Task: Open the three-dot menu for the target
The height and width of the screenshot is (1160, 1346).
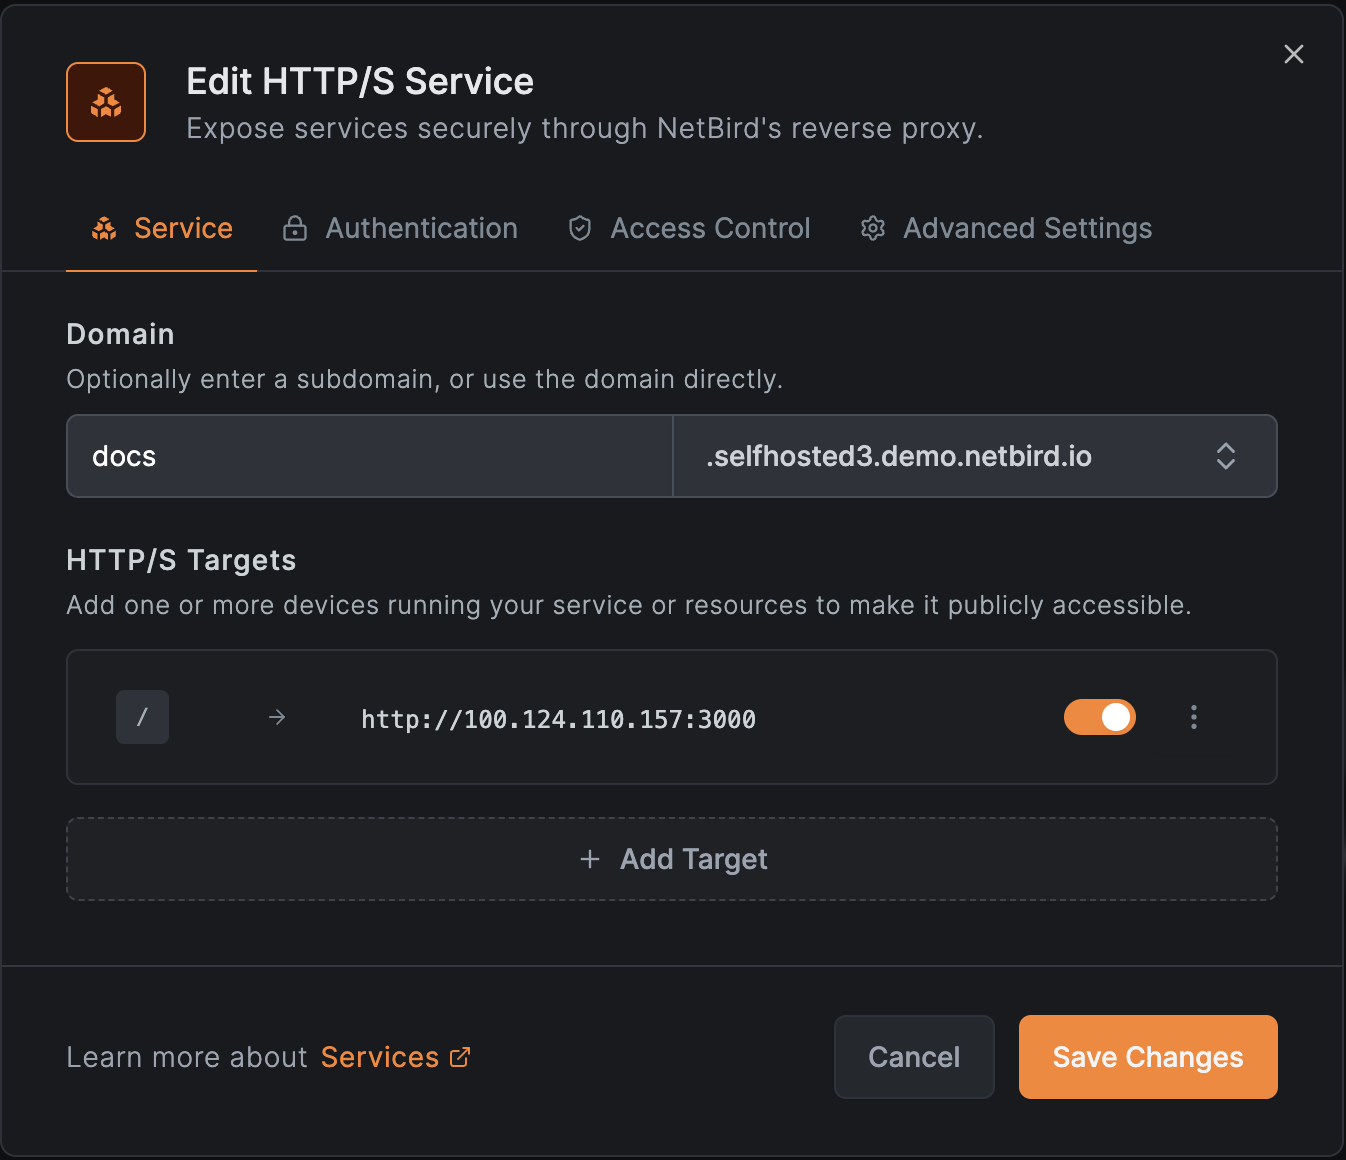Action: pyautogui.click(x=1193, y=717)
